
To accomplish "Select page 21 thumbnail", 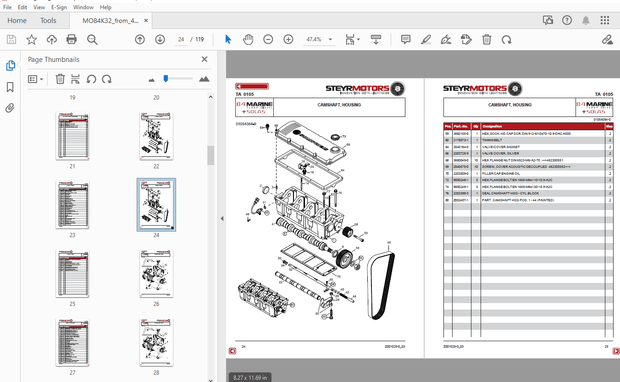I will click(72, 136).
